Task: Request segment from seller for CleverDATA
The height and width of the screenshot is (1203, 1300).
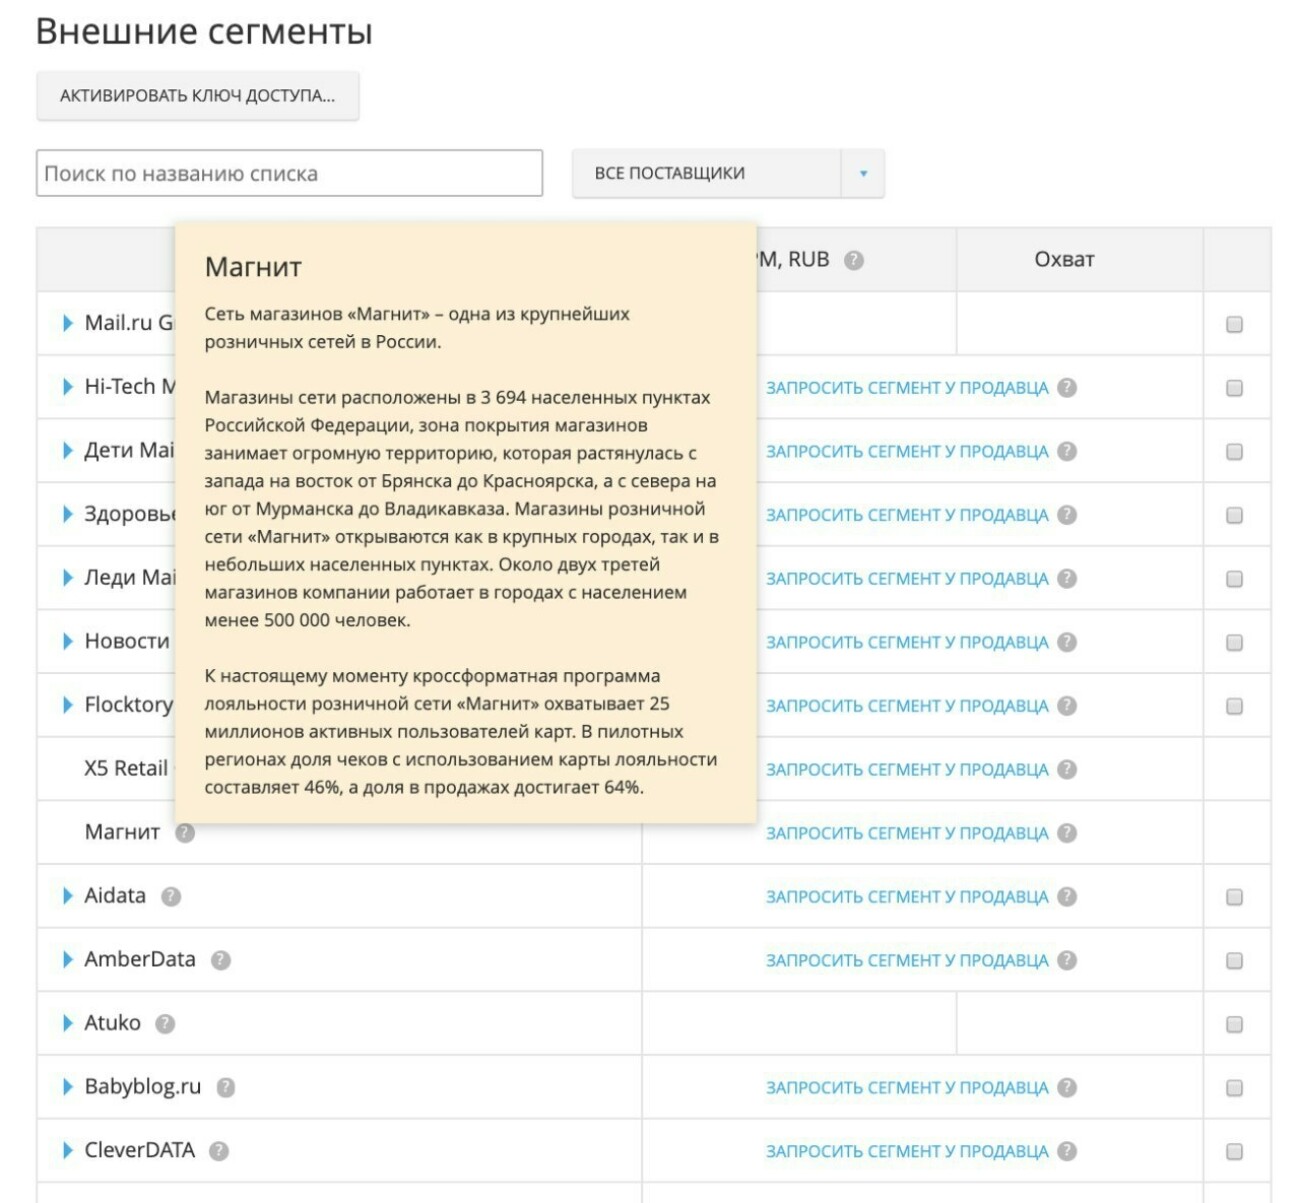Action: 907,1151
